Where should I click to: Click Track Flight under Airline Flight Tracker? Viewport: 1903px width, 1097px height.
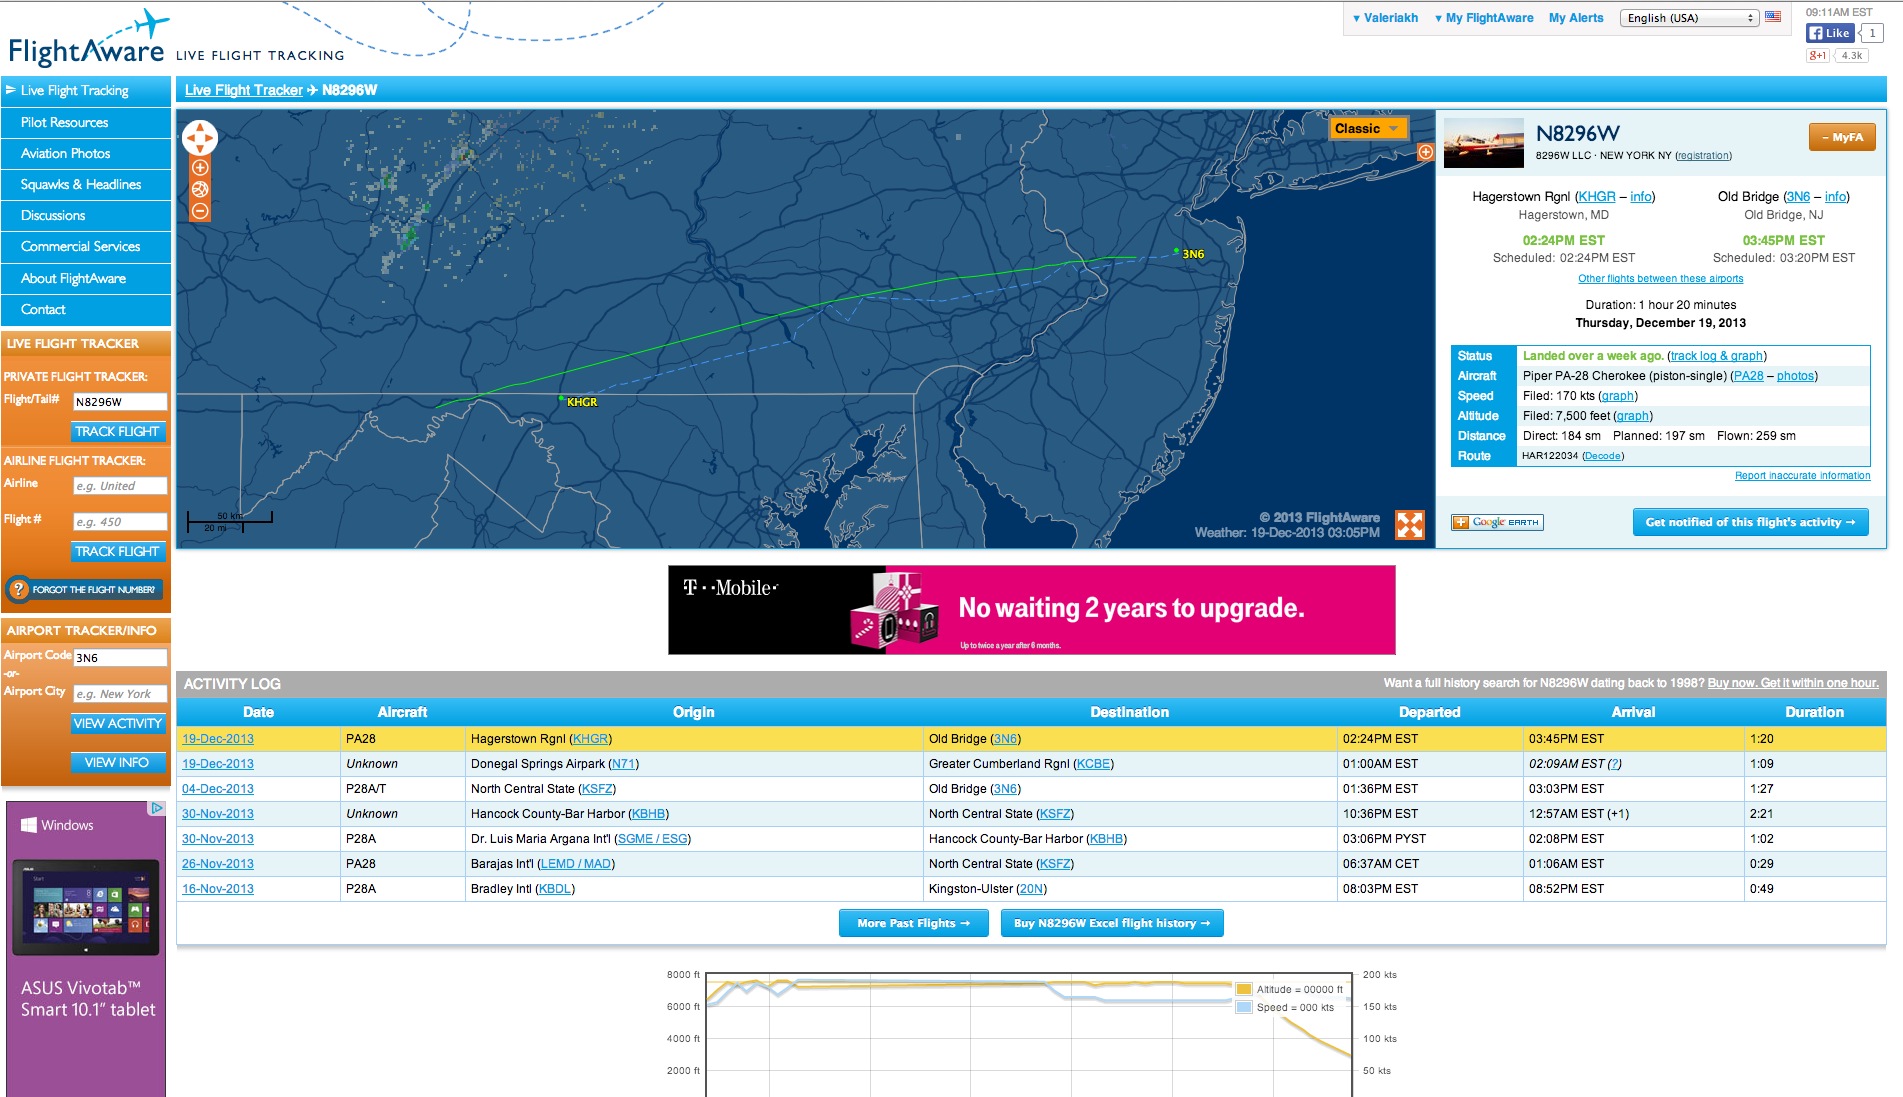pos(117,551)
